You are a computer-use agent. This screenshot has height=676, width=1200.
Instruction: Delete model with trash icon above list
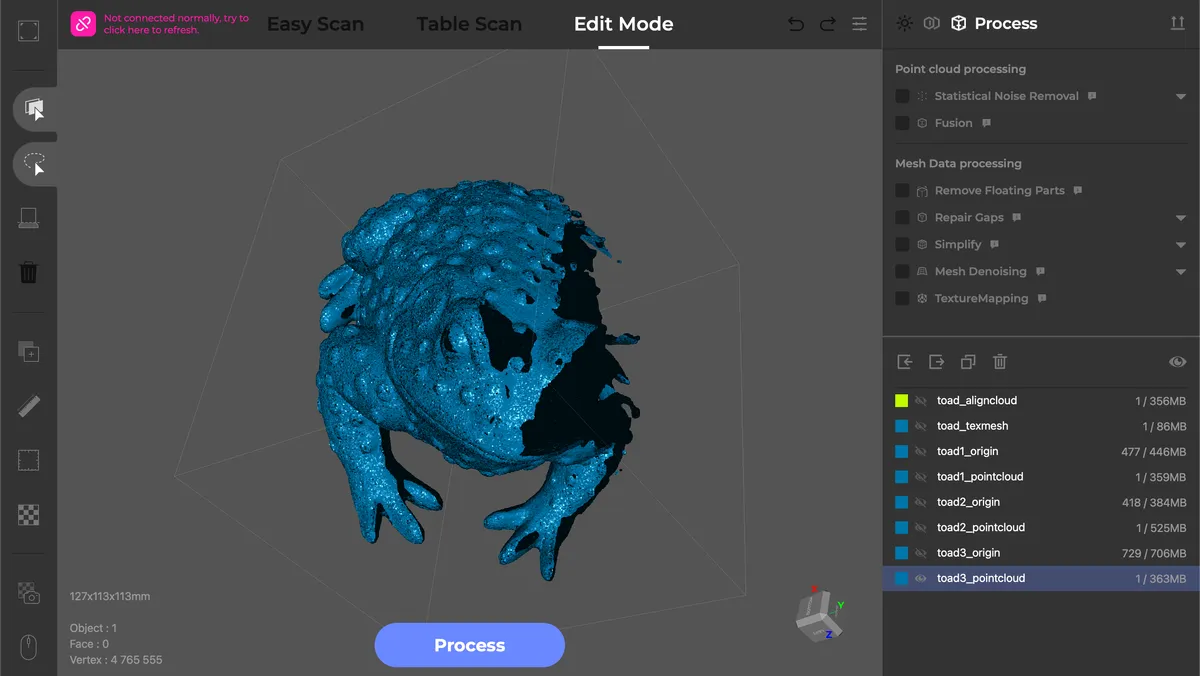[x=1000, y=362]
